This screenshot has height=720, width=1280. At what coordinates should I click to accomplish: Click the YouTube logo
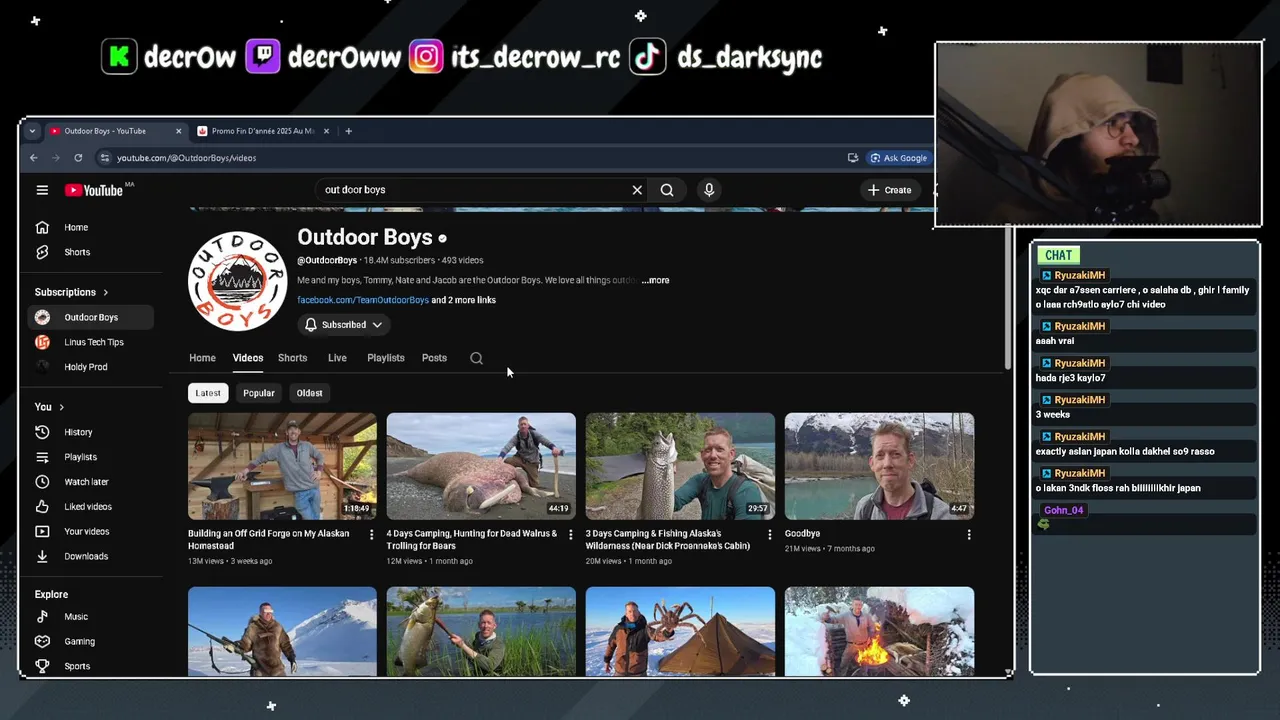click(95, 190)
